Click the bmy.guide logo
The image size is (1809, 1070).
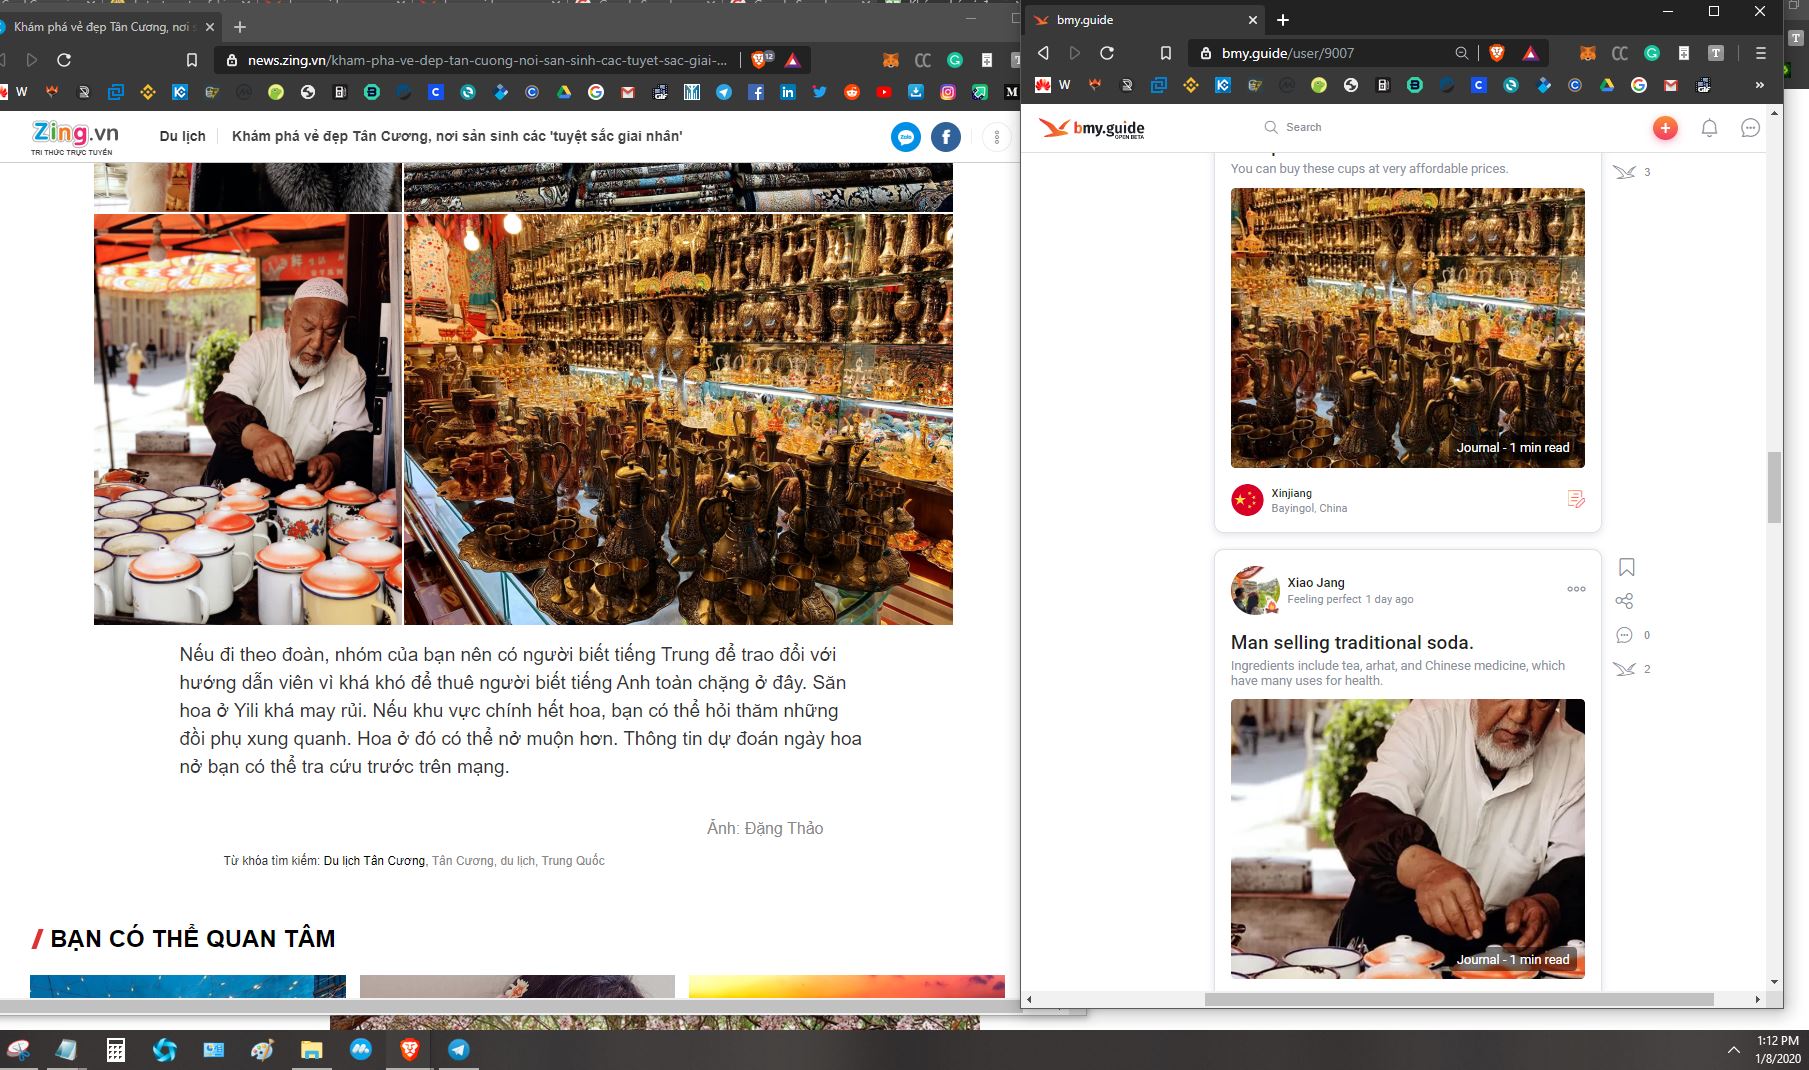[1091, 128]
